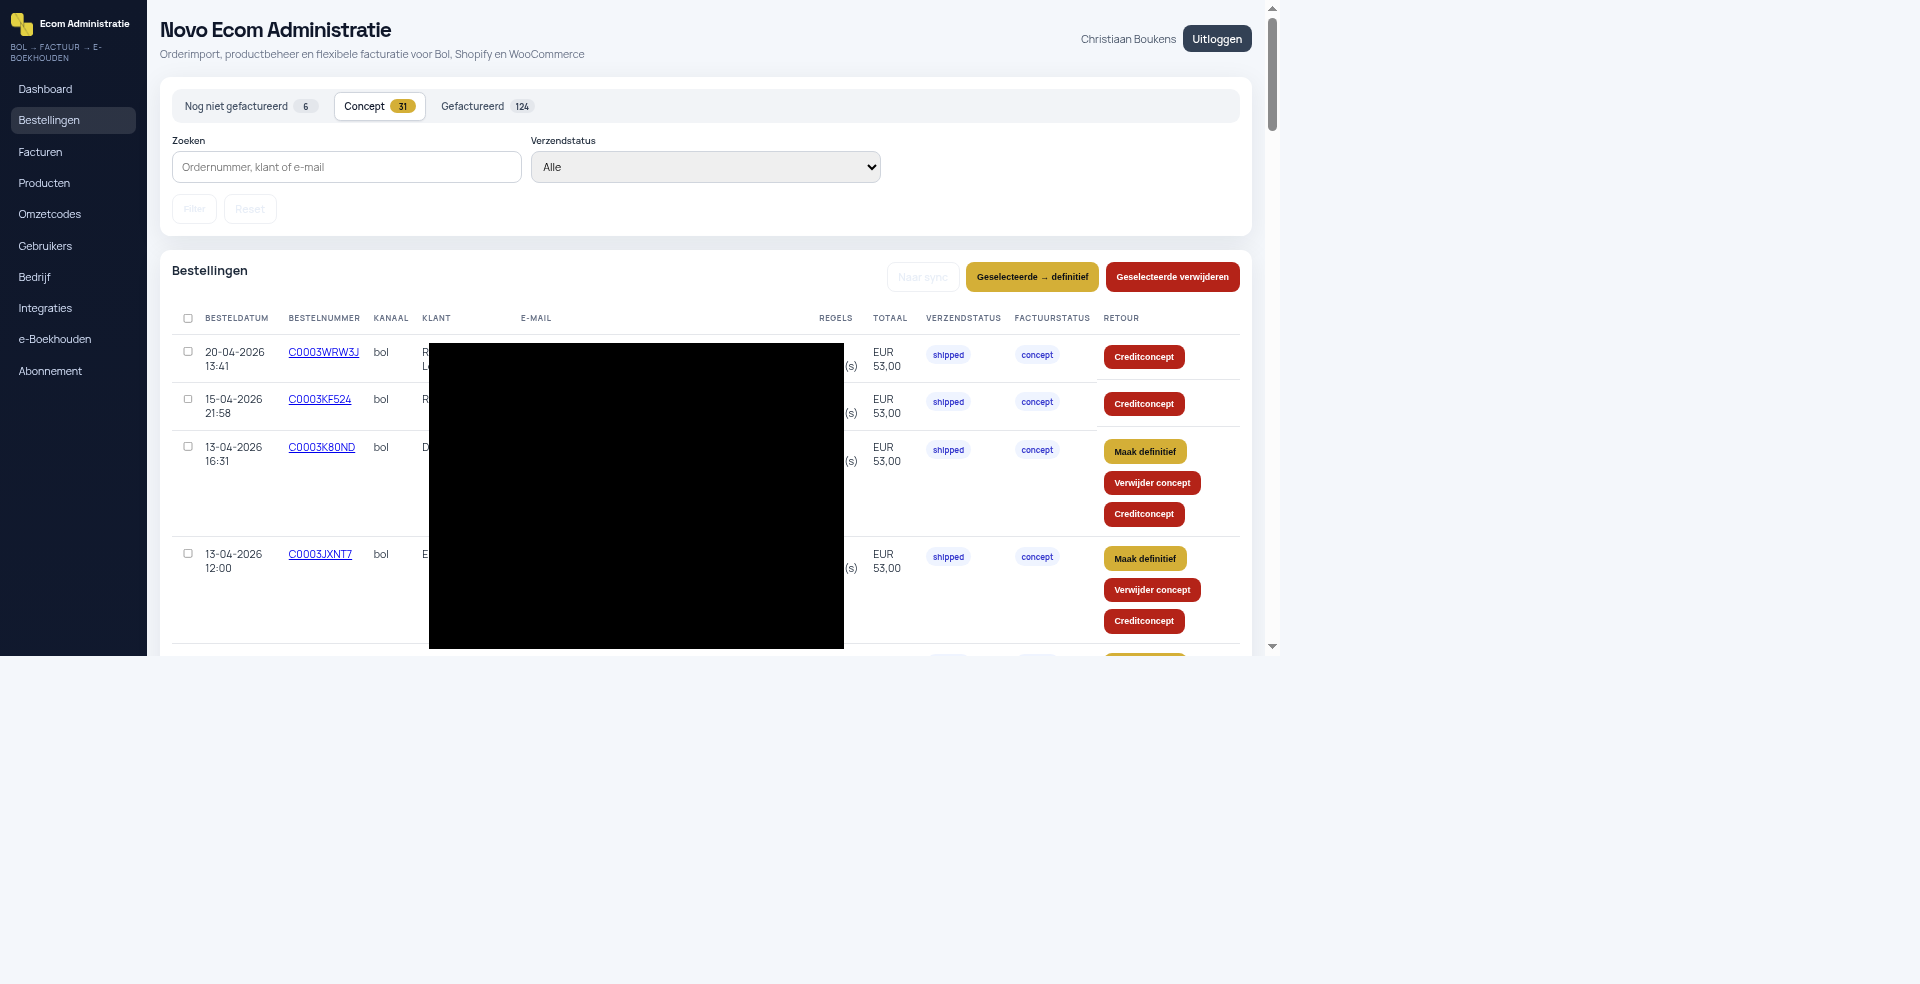Switch to the Gefactureerd tab
Screen dimensions: 1920x984
(488, 106)
